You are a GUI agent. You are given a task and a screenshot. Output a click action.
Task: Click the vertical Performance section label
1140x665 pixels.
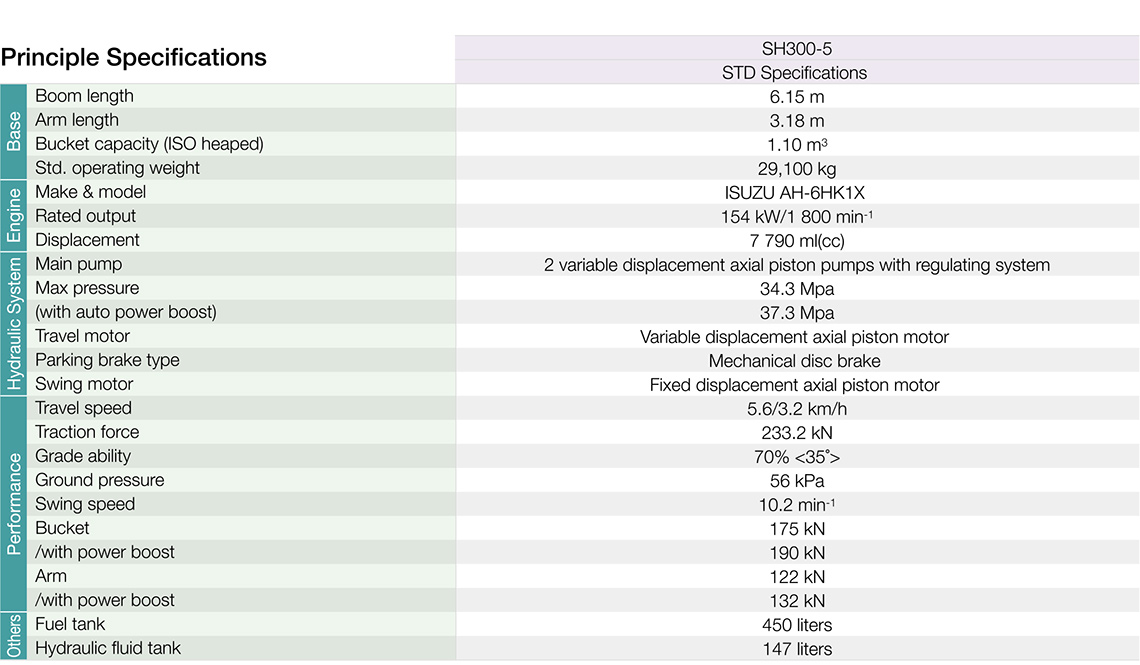tap(14, 503)
